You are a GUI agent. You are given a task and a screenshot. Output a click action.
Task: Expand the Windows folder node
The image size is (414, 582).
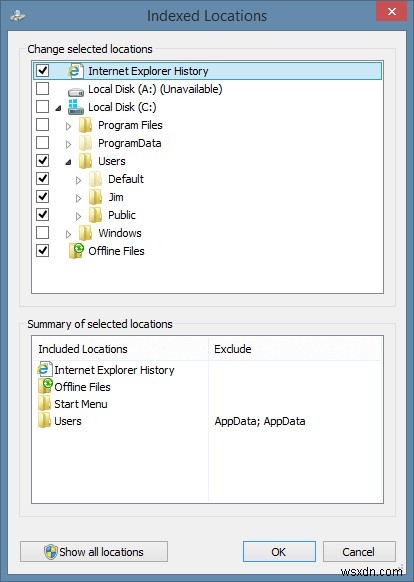(x=68, y=234)
